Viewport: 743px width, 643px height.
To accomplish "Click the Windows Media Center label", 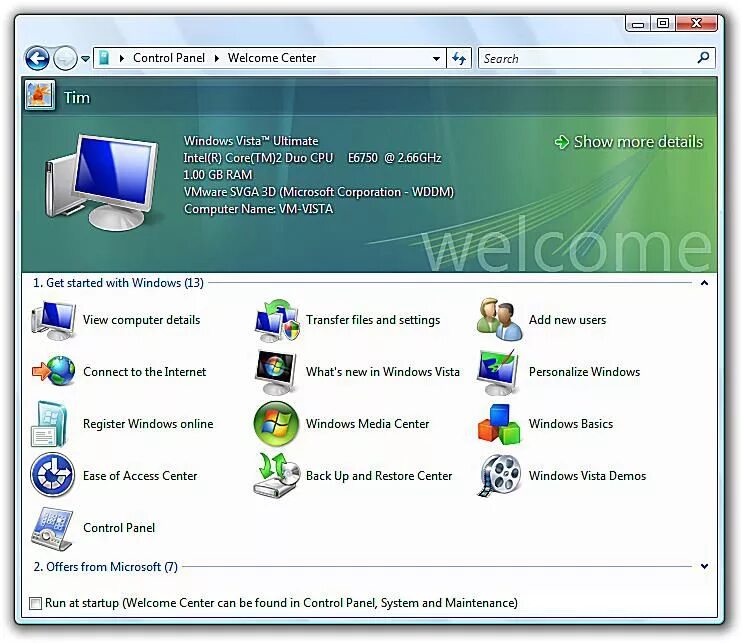I will click(367, 424).
